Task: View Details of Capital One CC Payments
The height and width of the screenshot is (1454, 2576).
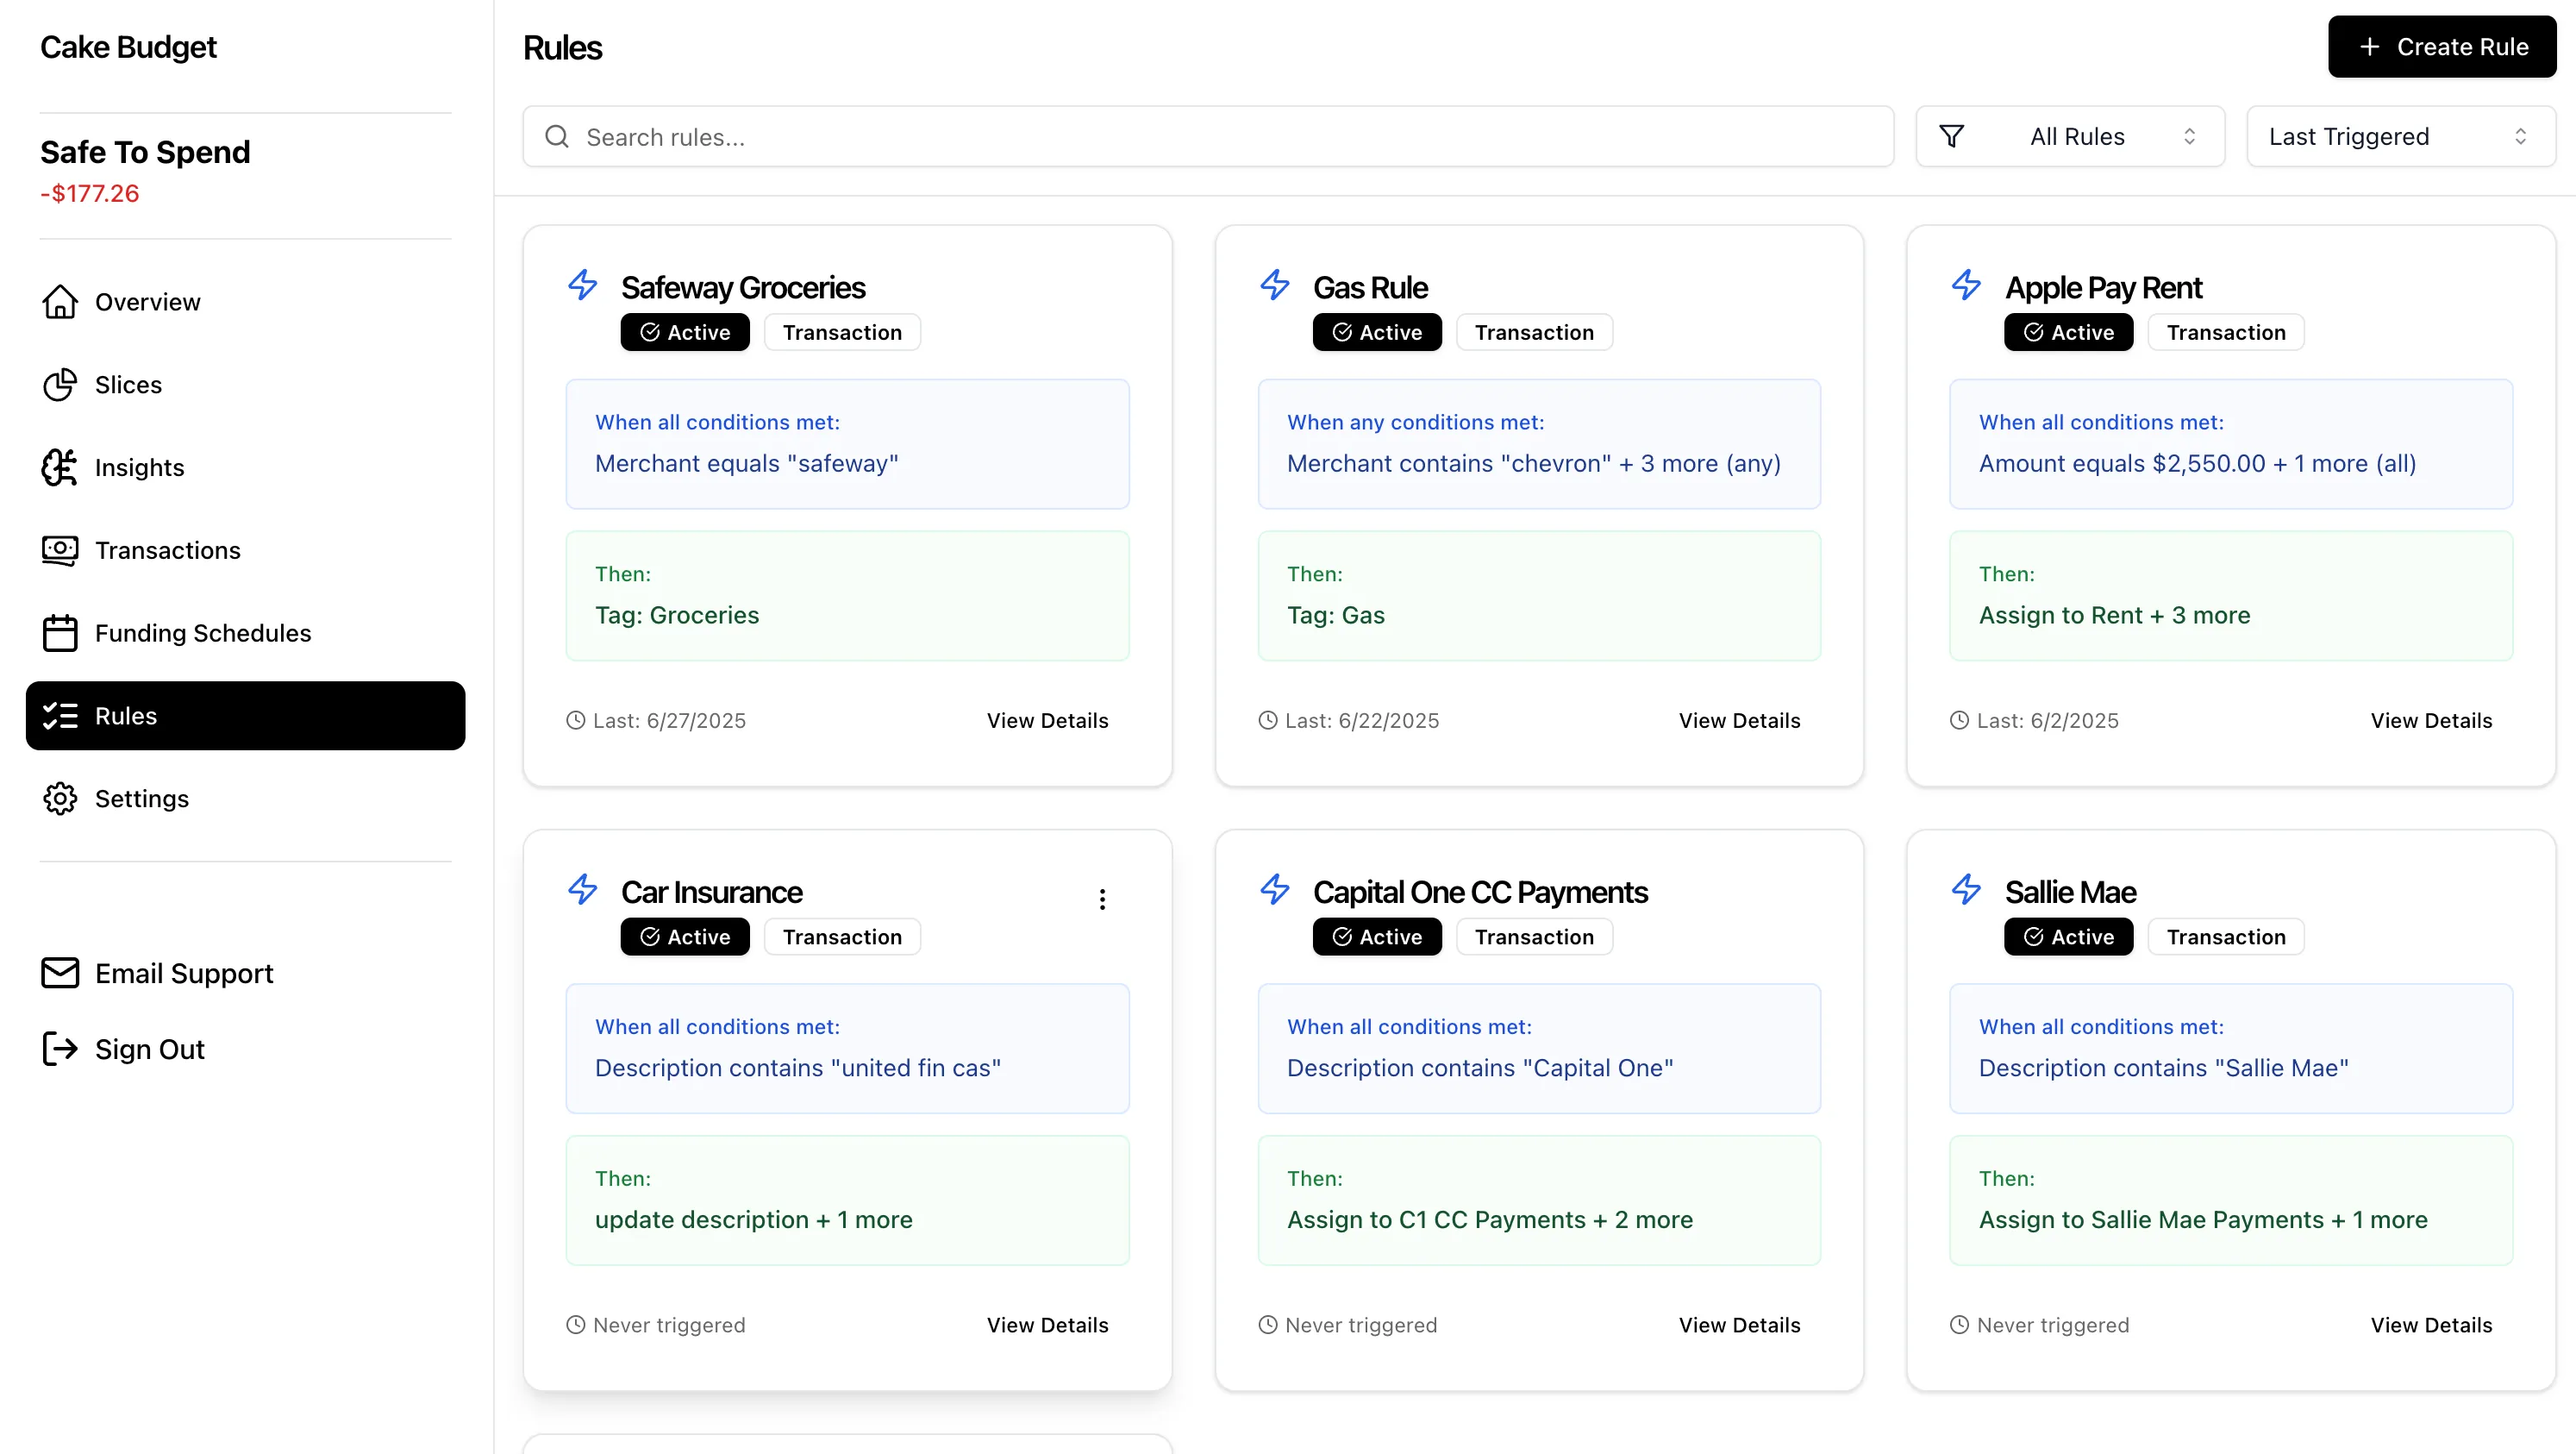Action: click(x=1739, y=1324)
